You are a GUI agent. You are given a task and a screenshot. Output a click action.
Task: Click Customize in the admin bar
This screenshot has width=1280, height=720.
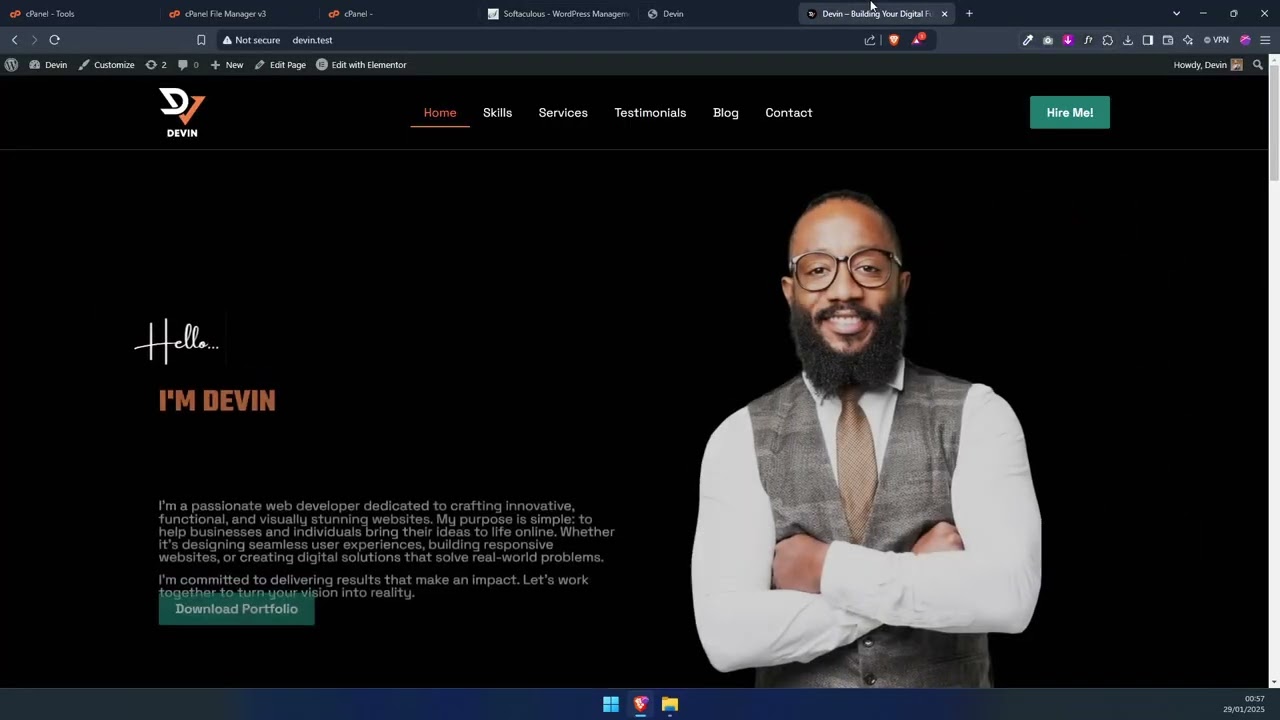pos(106,65)
